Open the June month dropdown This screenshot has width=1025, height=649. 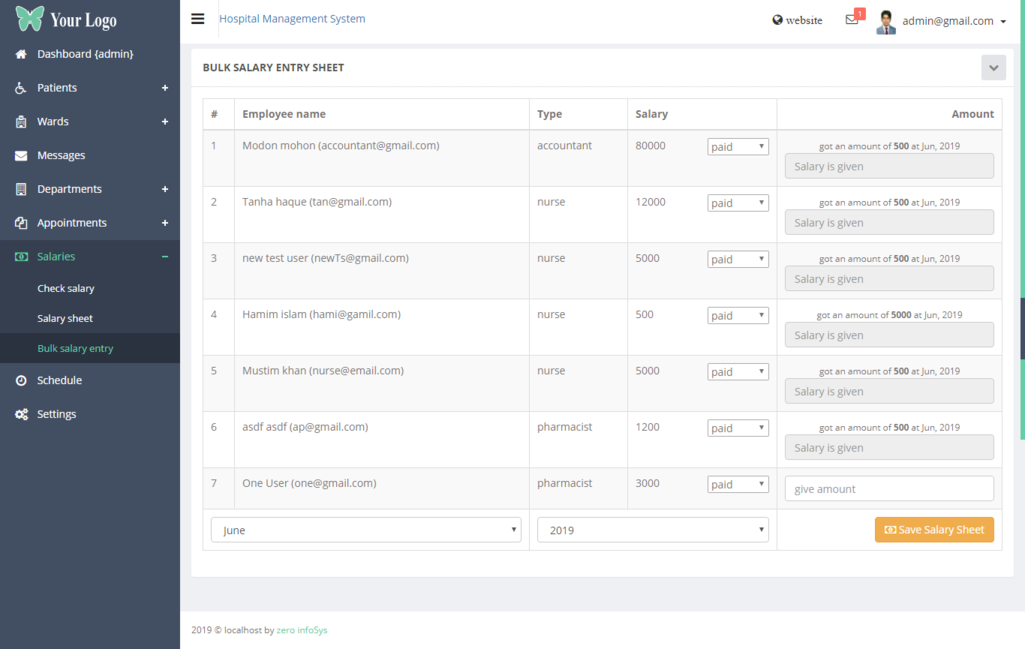(366, 530)
